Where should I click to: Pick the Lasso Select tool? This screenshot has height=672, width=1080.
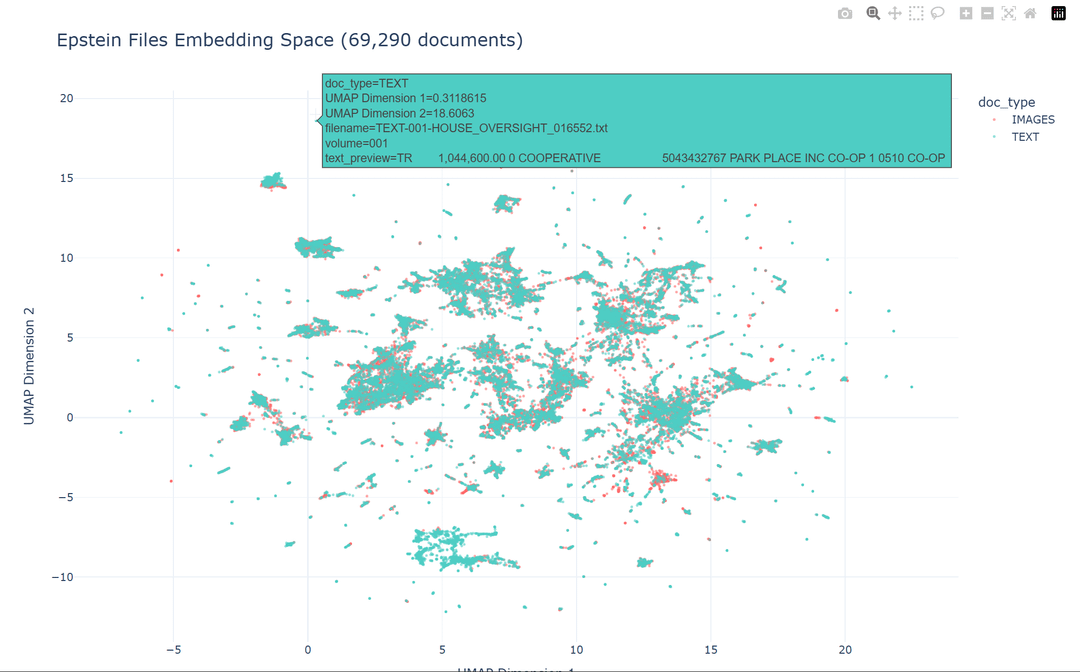938,13
